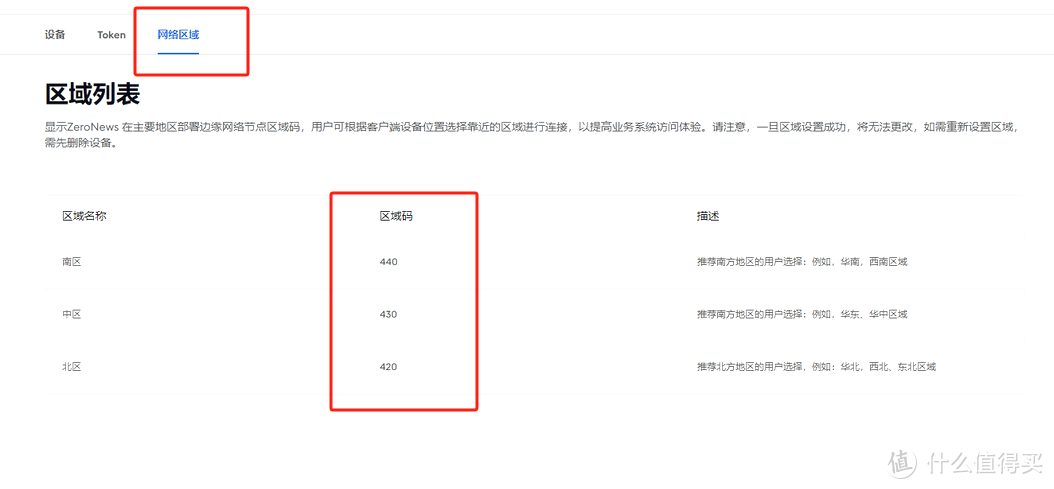Click the 华北、西北、东北区域 description for 北区

[816, 367]
